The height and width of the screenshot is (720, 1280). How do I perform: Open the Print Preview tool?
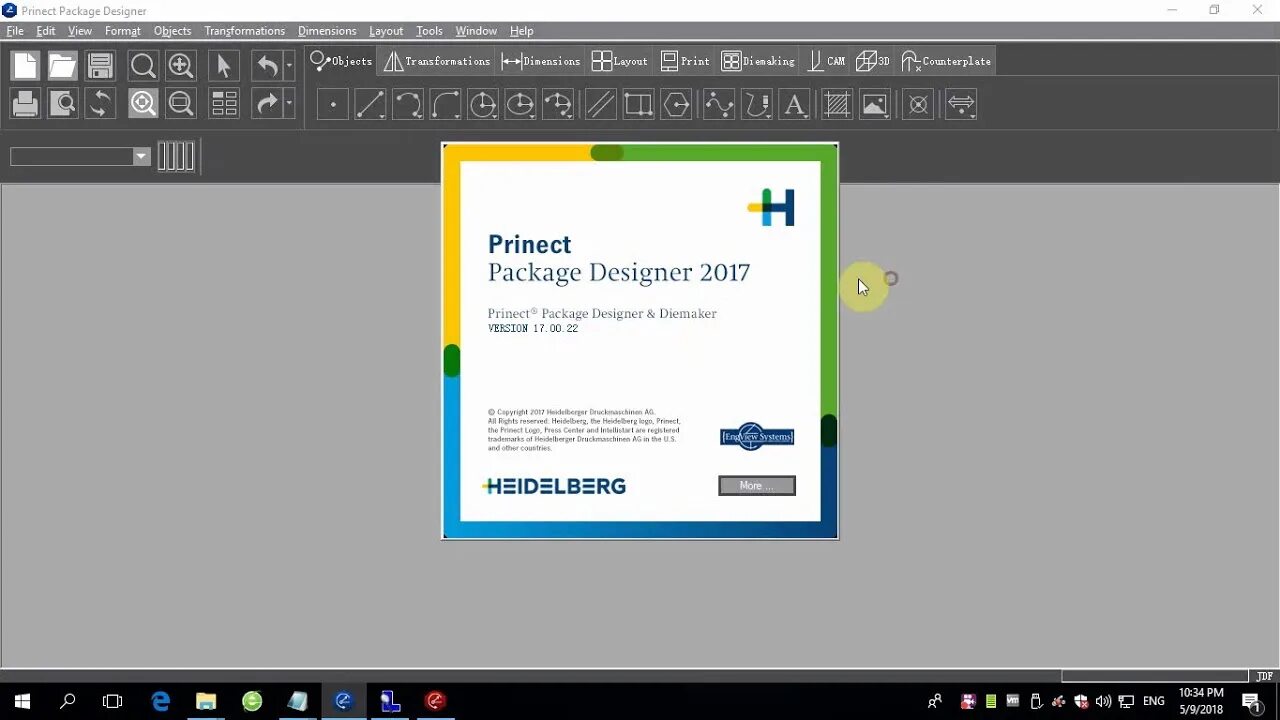pyautogui.click(x=63, y=104)
